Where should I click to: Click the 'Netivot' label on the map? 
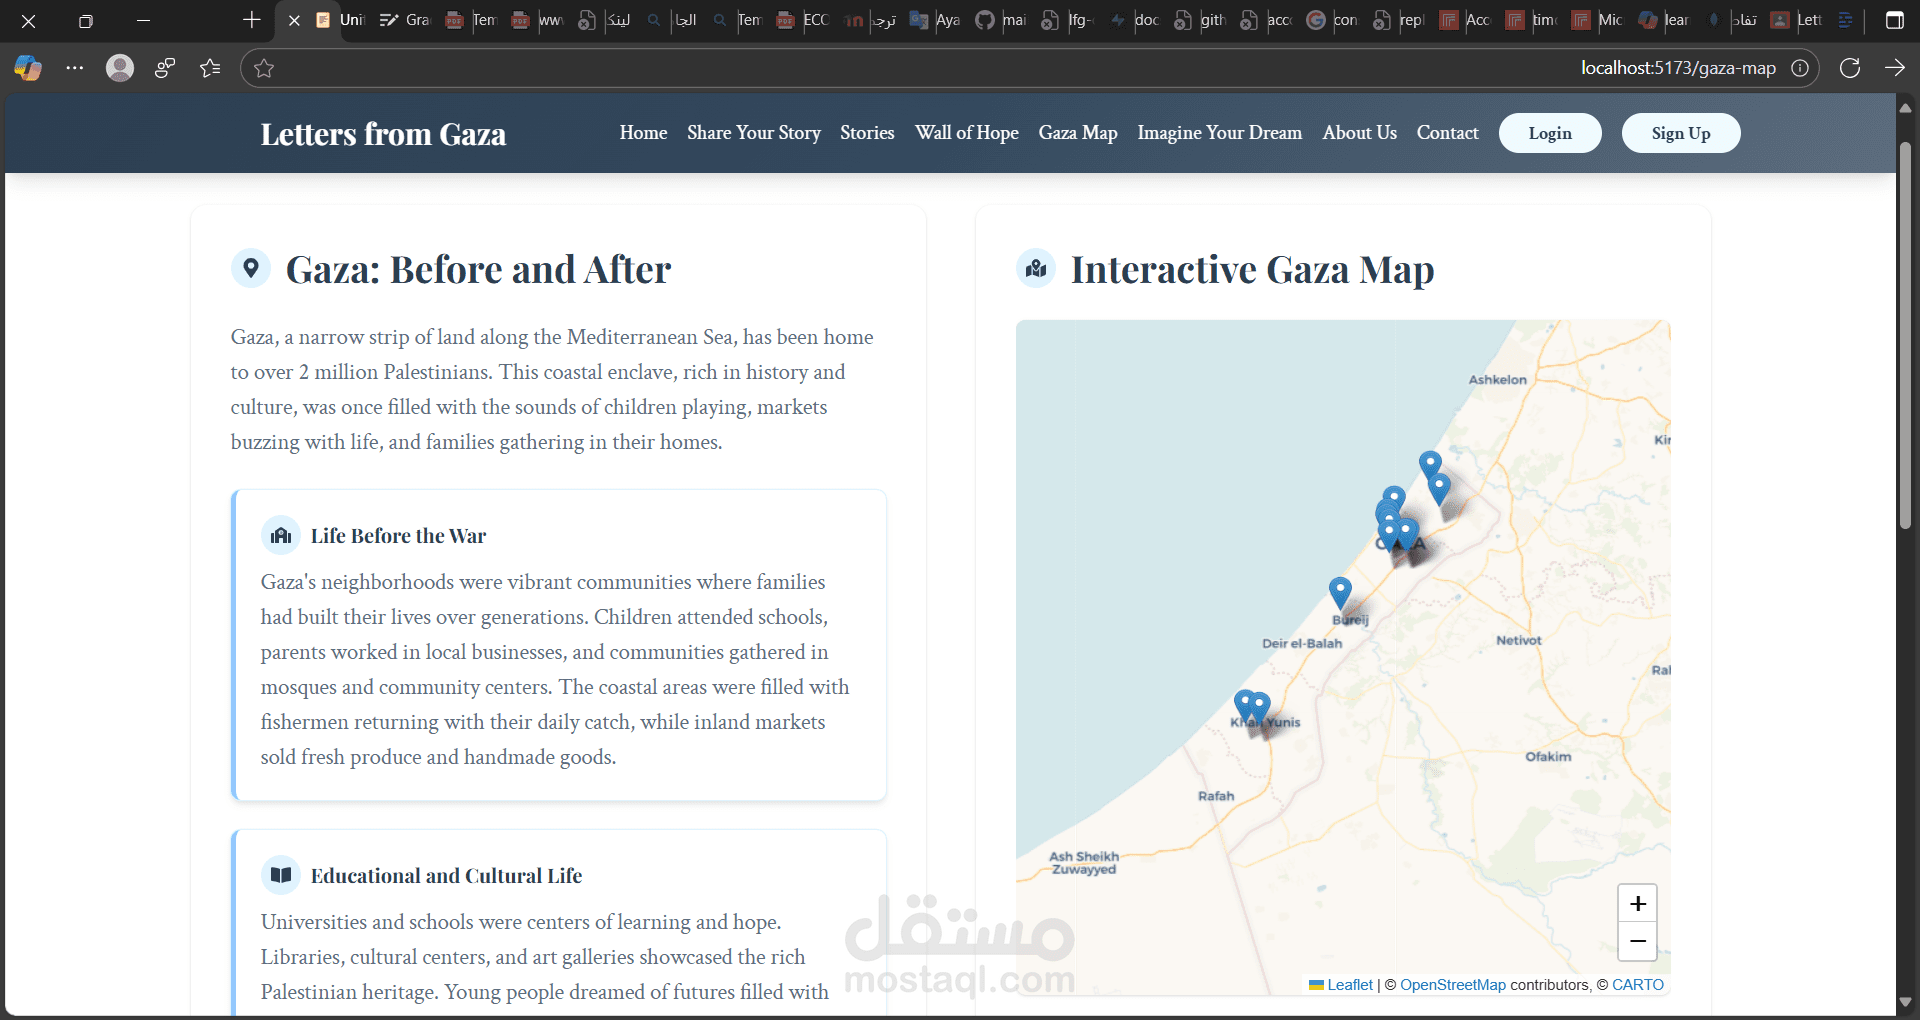(x=1519, y=640)
